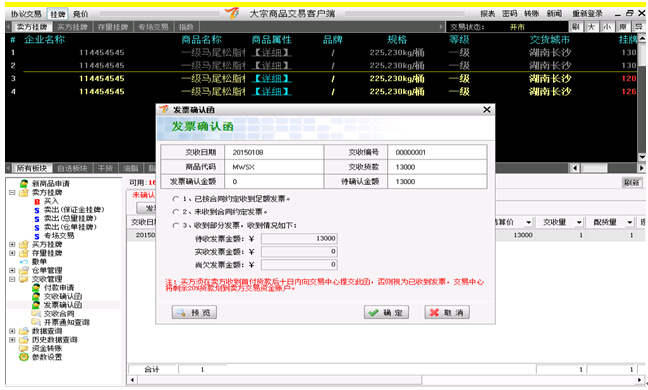Collapse the 交收管理 tree folder
This screenshot has height=390, width=648.
(x=12, y=279)
